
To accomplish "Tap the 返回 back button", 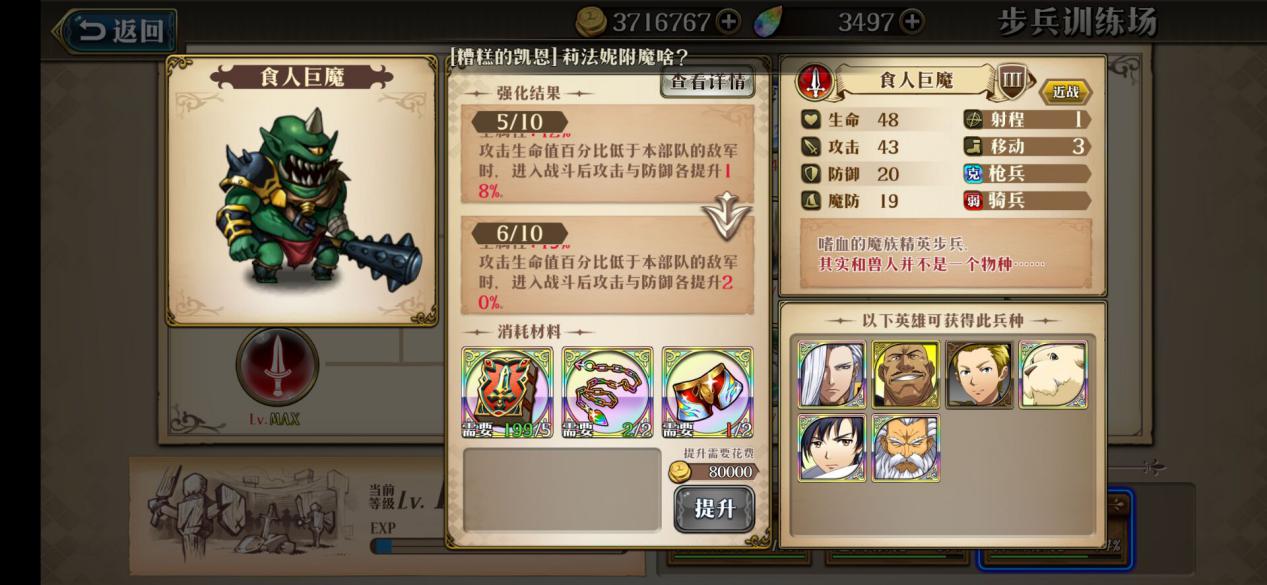I will (114, 31).
